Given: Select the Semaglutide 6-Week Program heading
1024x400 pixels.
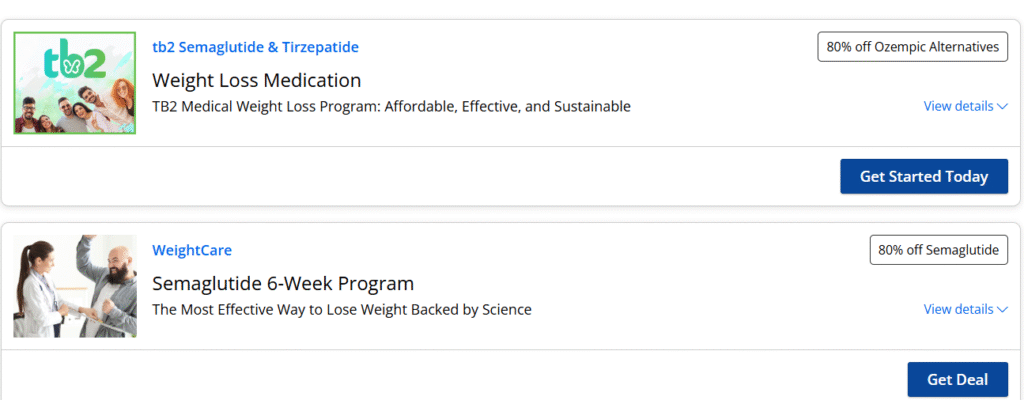Looking at the screenshot, I should (283, 284).
